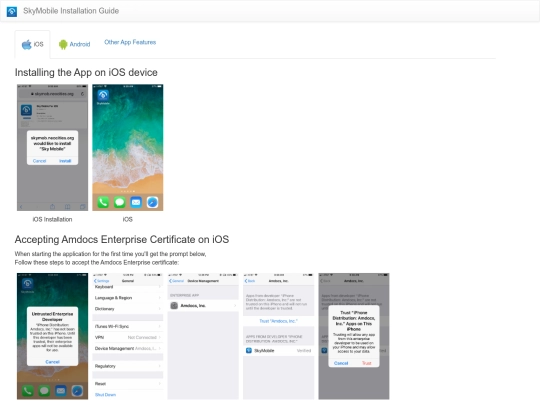Click Back on the Amdocs, Inc. screen
Image resolution: width=540 pixels, height=405 pixels.
(250, 281)
